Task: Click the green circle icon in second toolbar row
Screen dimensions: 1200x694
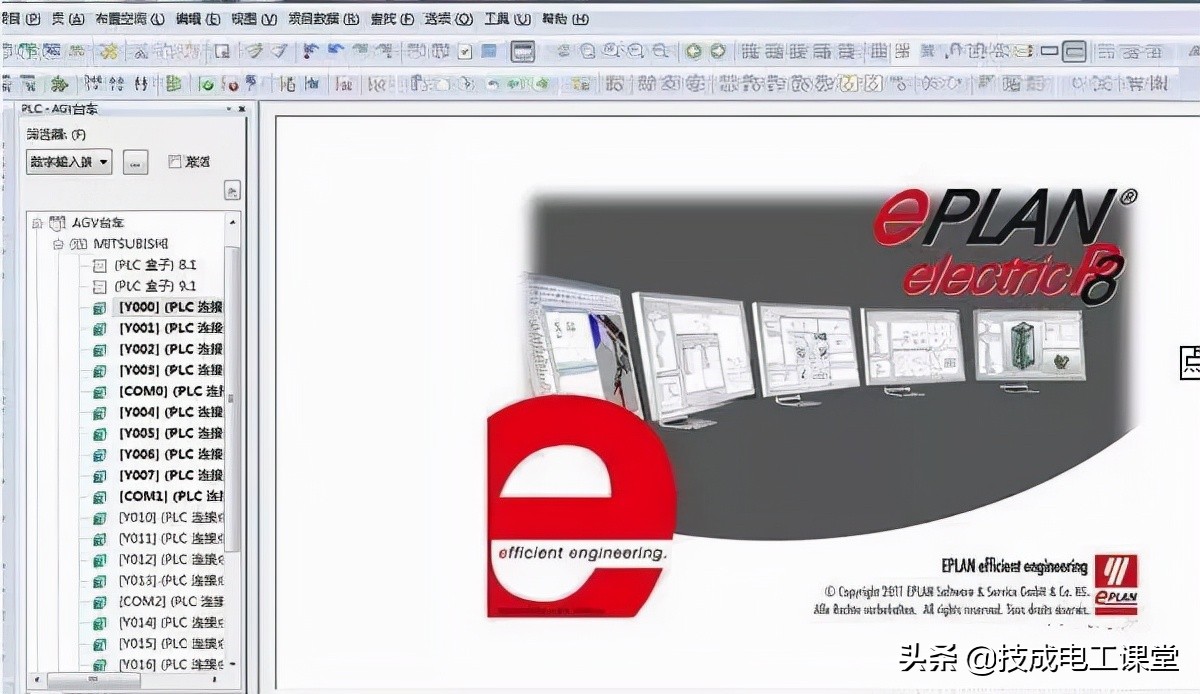Action: click(x=206, y=85)
